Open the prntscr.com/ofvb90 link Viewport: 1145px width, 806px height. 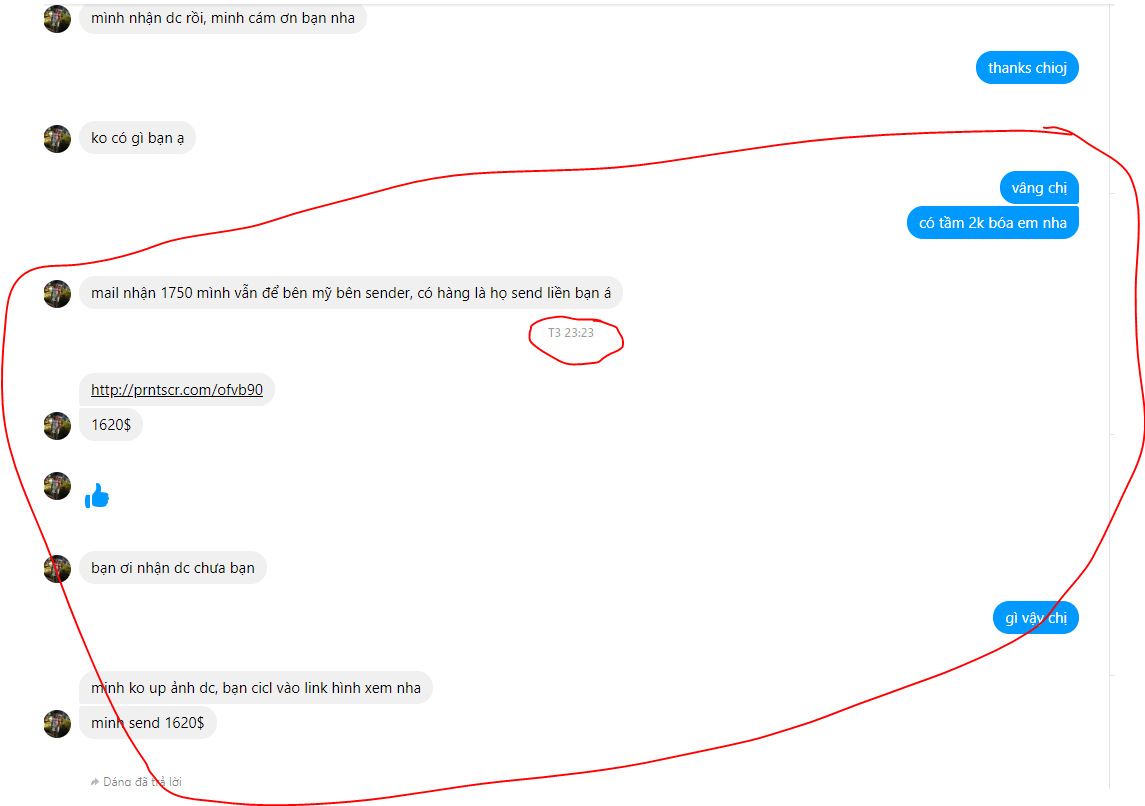[177, 390]
